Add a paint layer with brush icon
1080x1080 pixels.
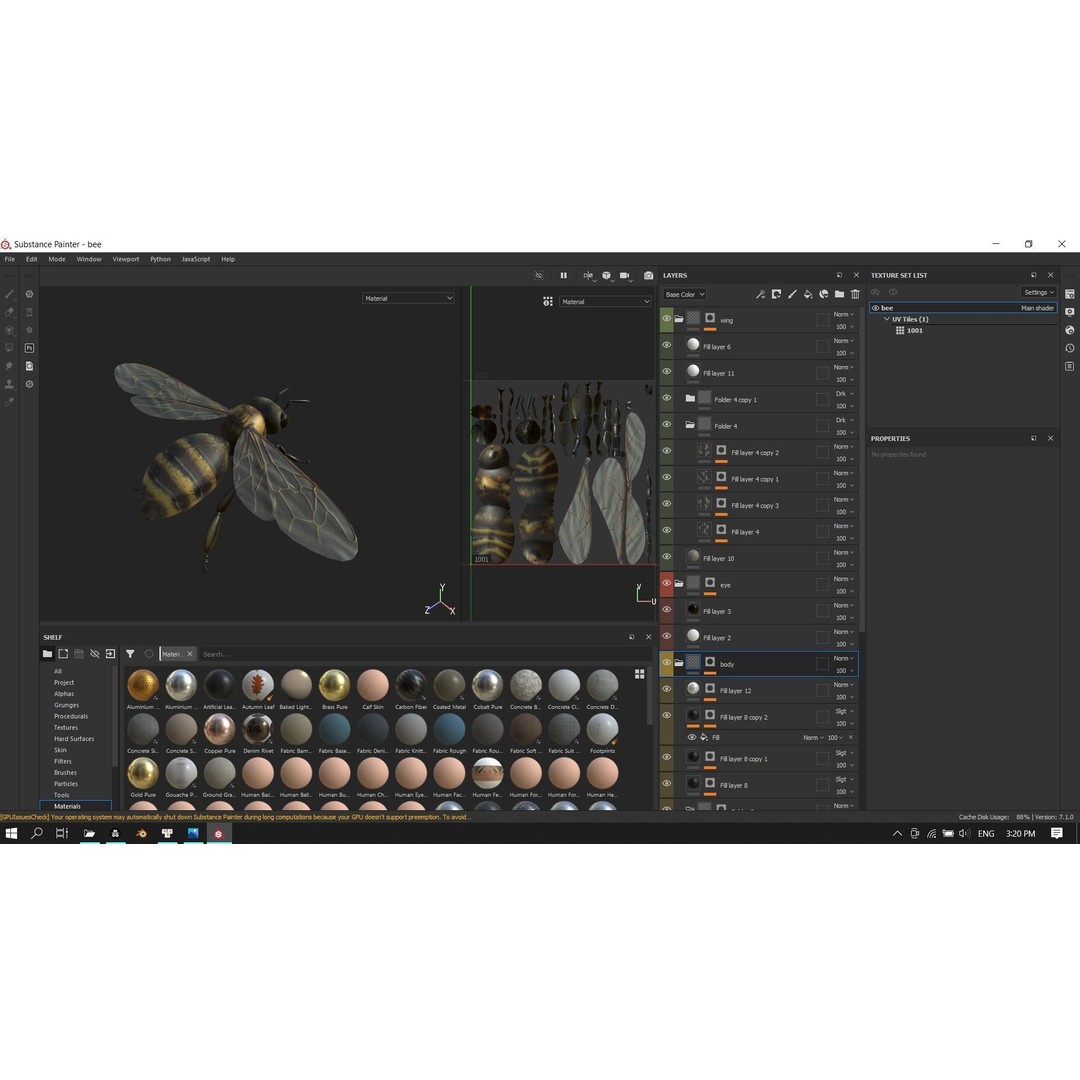tap(792, 294)
